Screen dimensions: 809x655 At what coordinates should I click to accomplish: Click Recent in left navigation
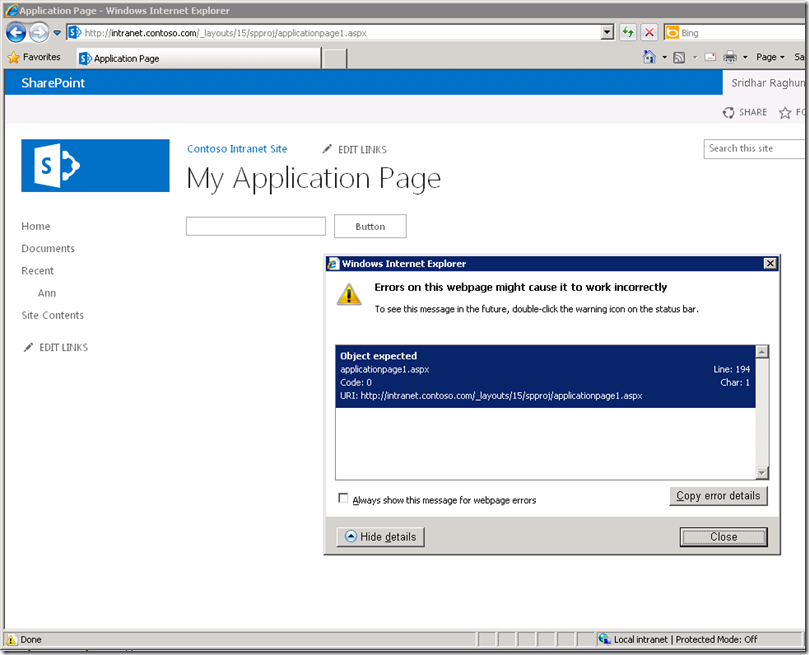click(37, 271)
